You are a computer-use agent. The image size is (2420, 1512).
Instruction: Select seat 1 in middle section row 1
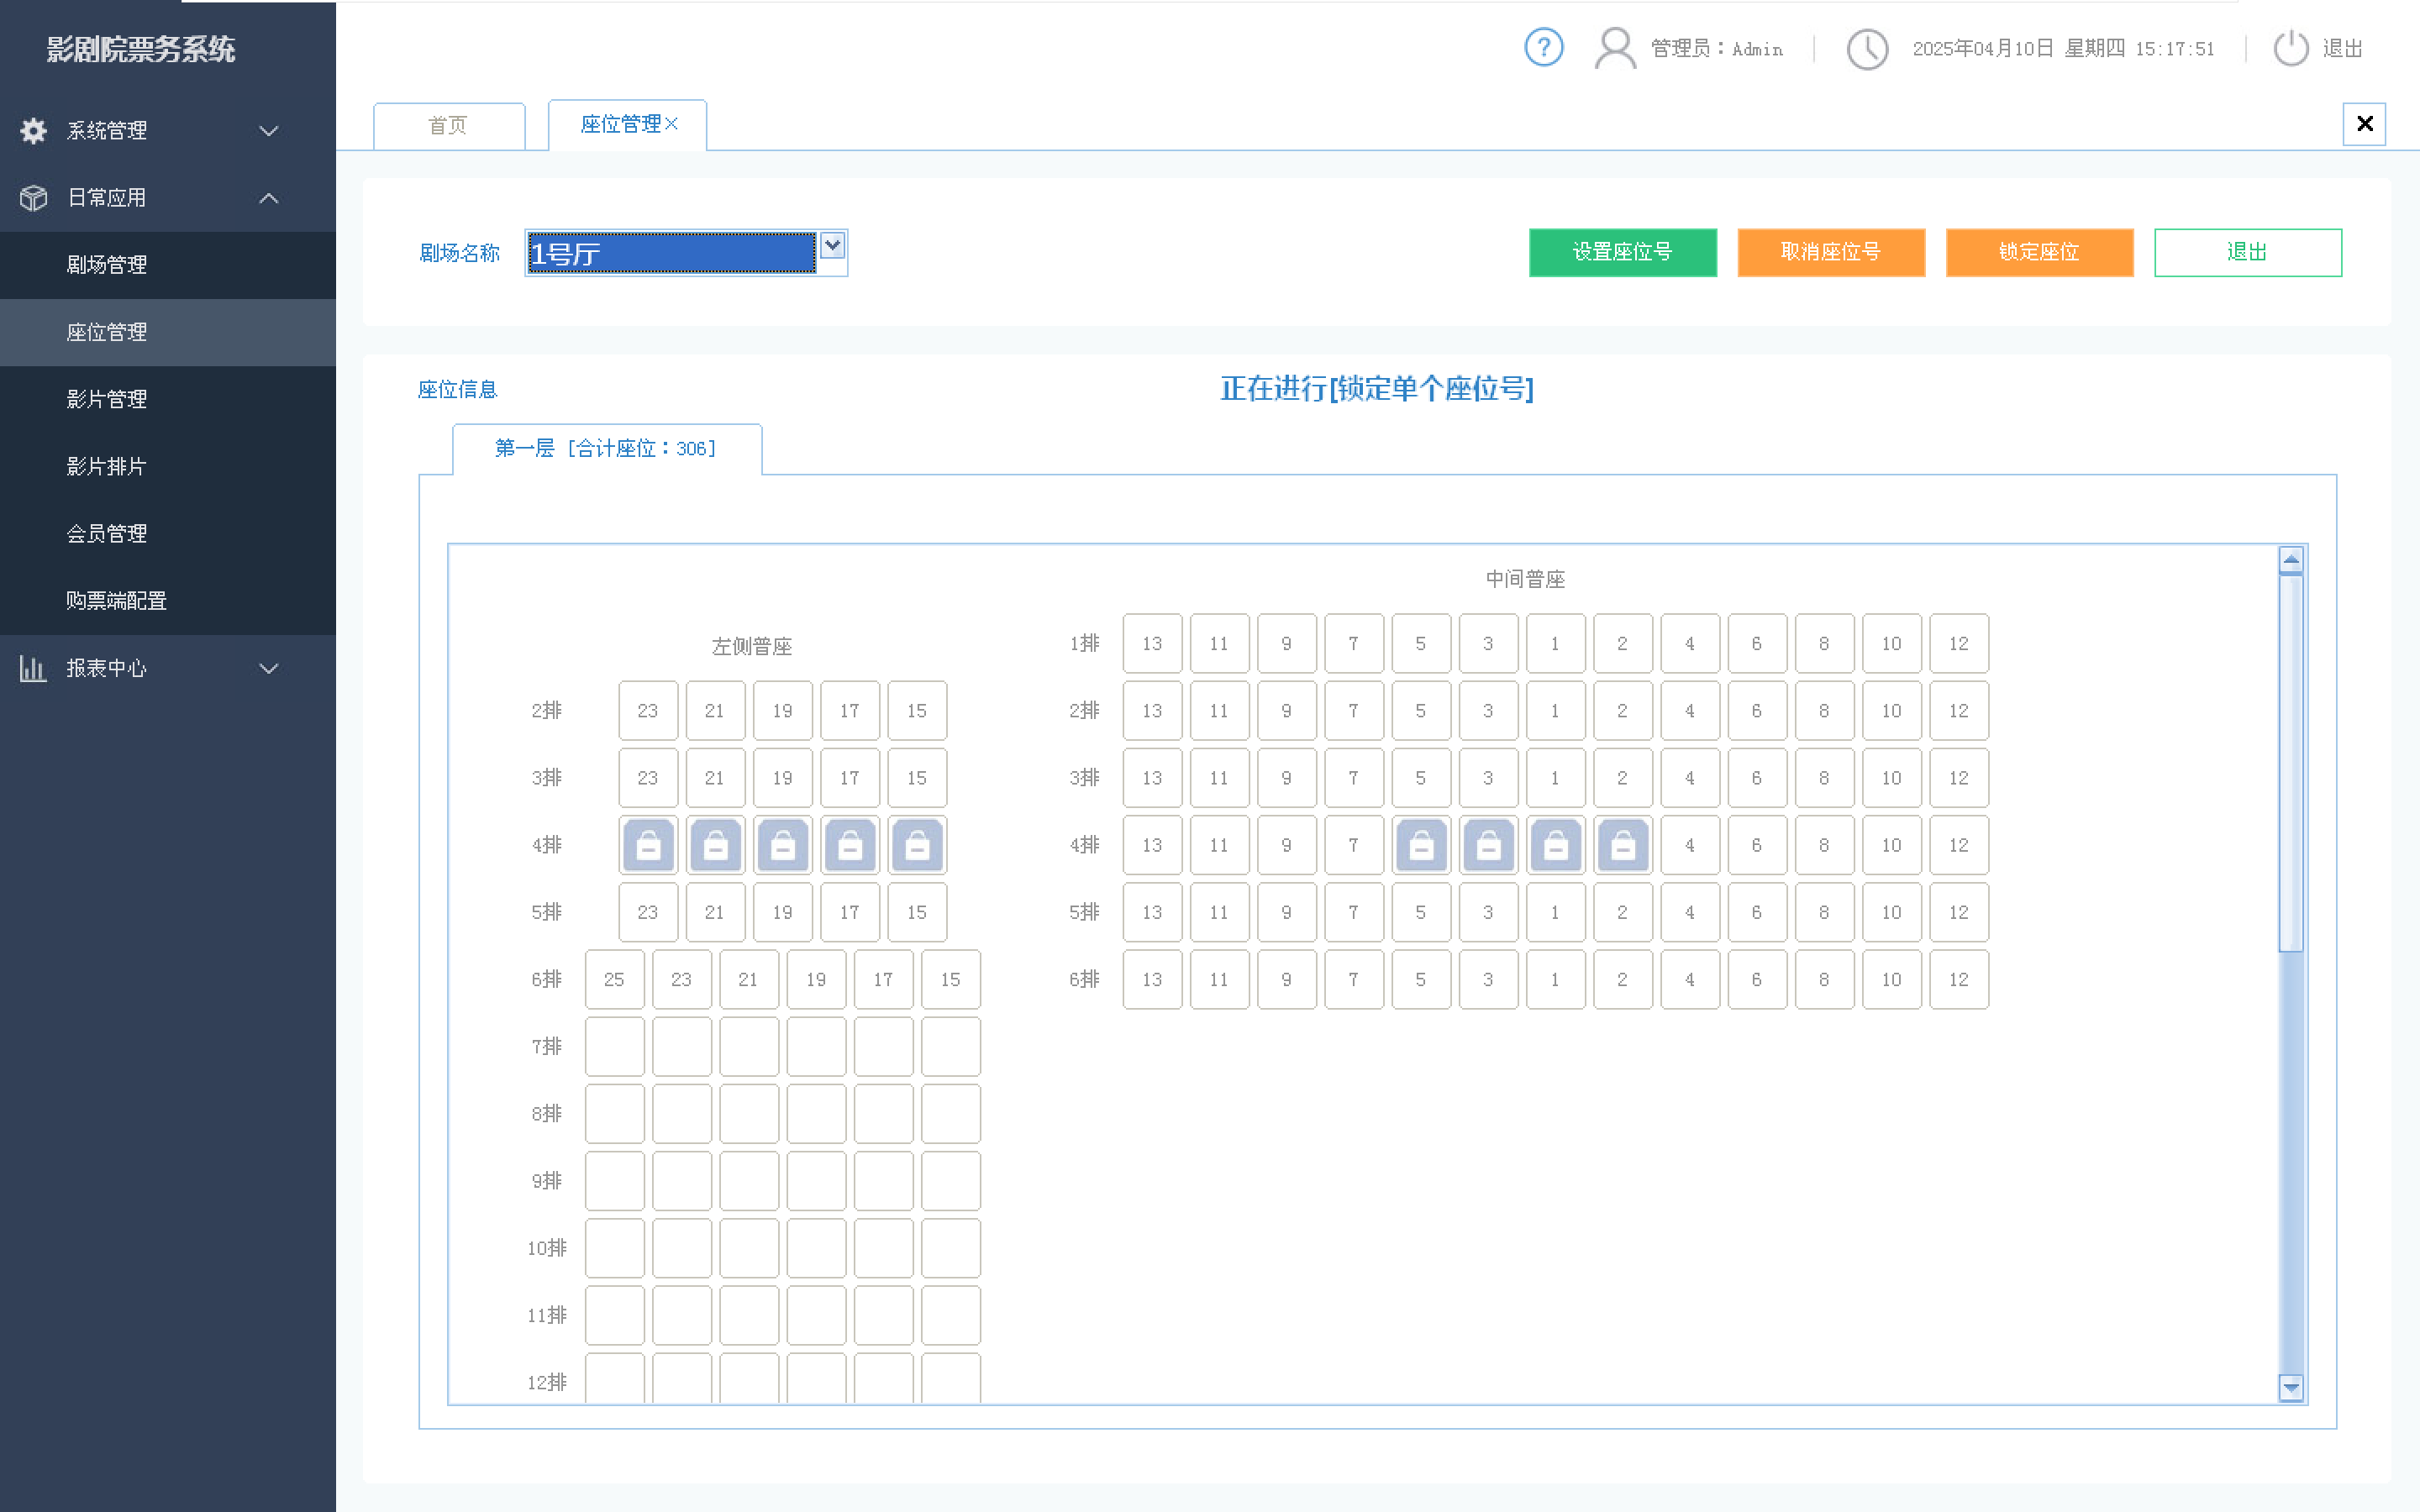(1555, 644)
